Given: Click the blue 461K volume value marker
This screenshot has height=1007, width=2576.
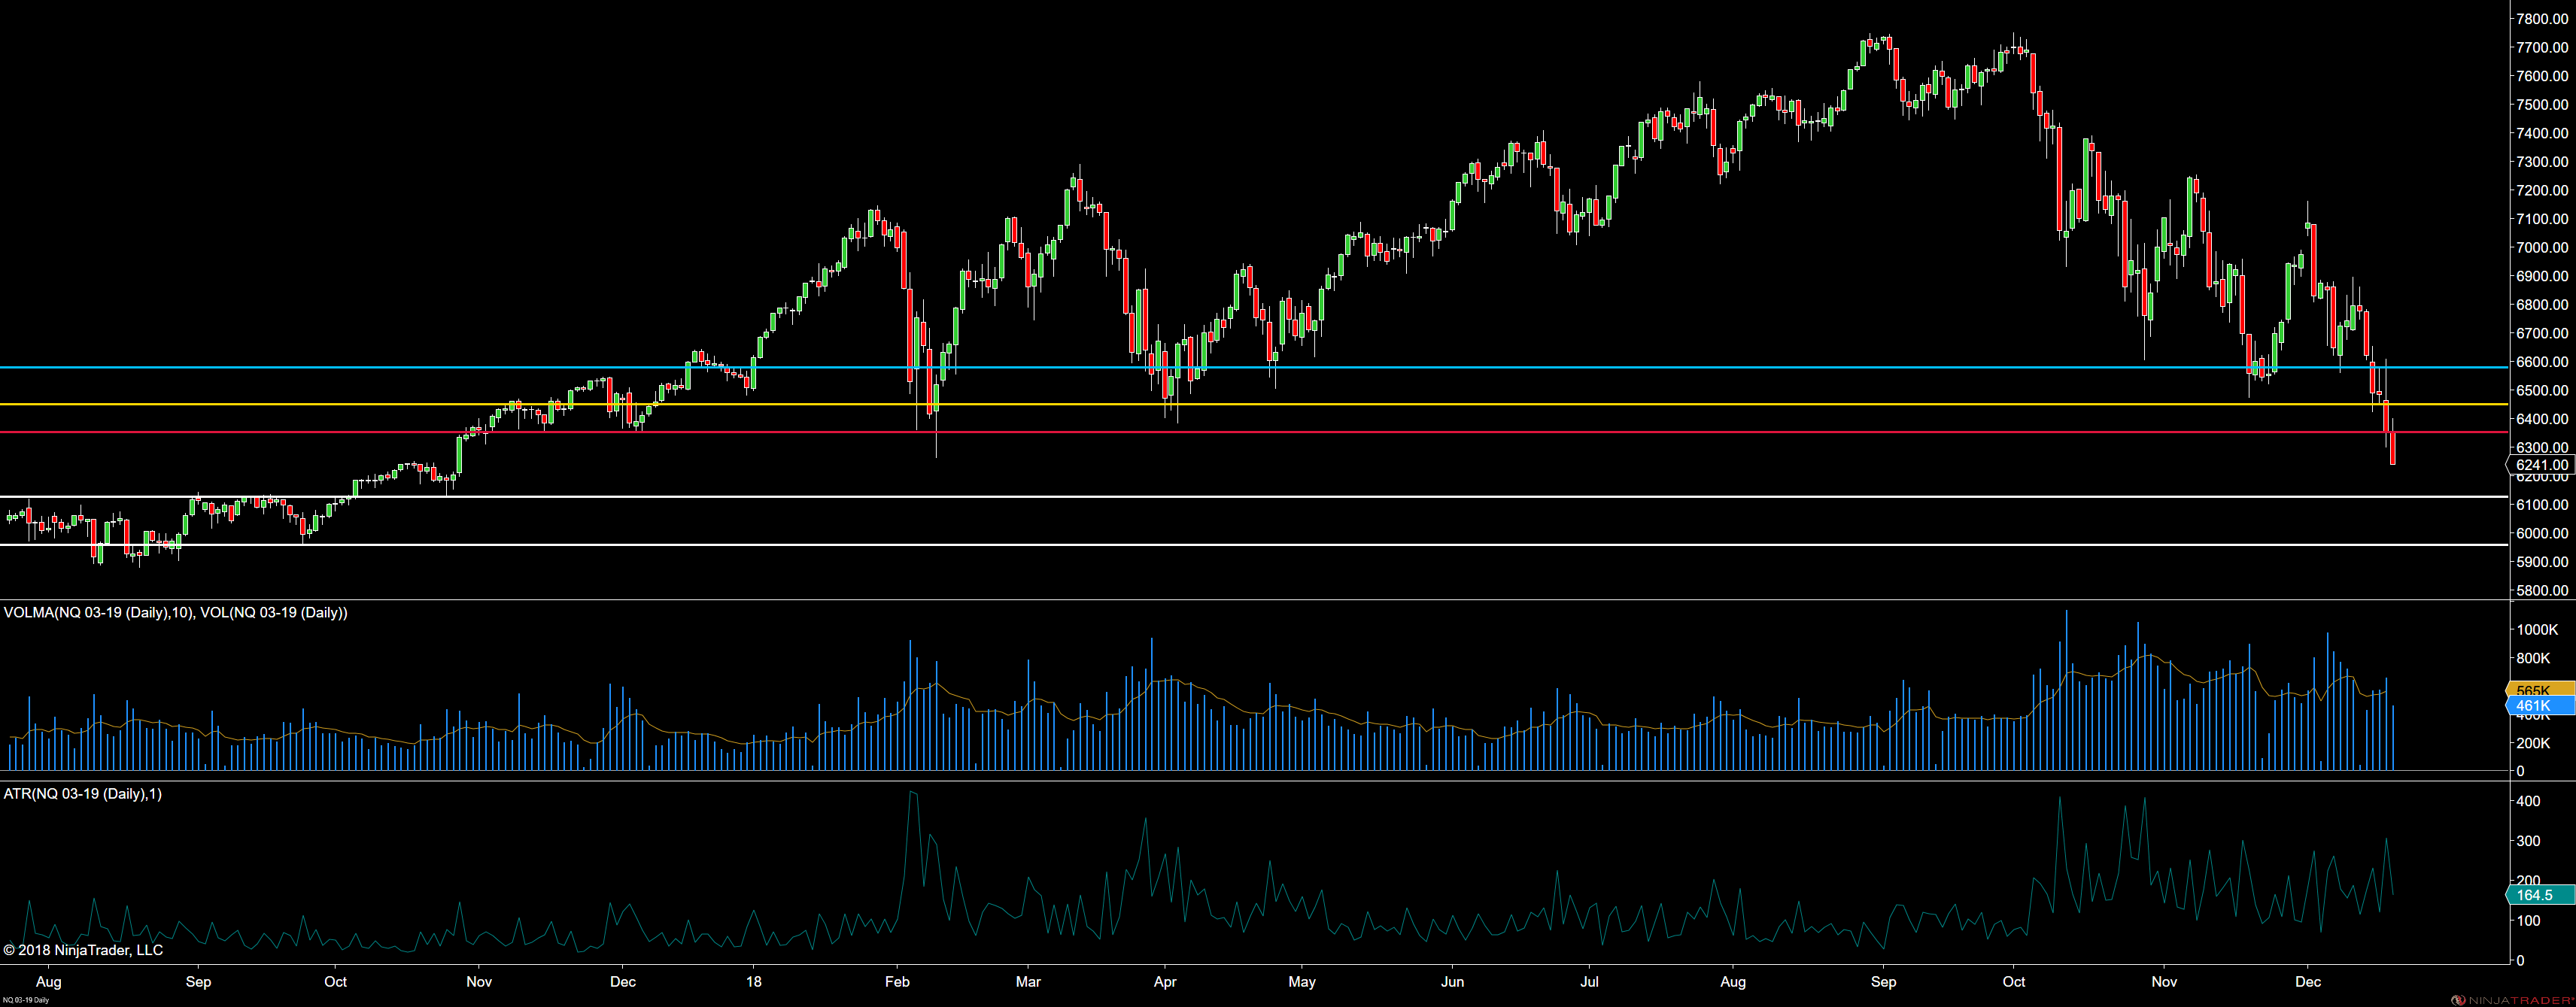Looking at the screenshot, I should tap(2541, 706).
